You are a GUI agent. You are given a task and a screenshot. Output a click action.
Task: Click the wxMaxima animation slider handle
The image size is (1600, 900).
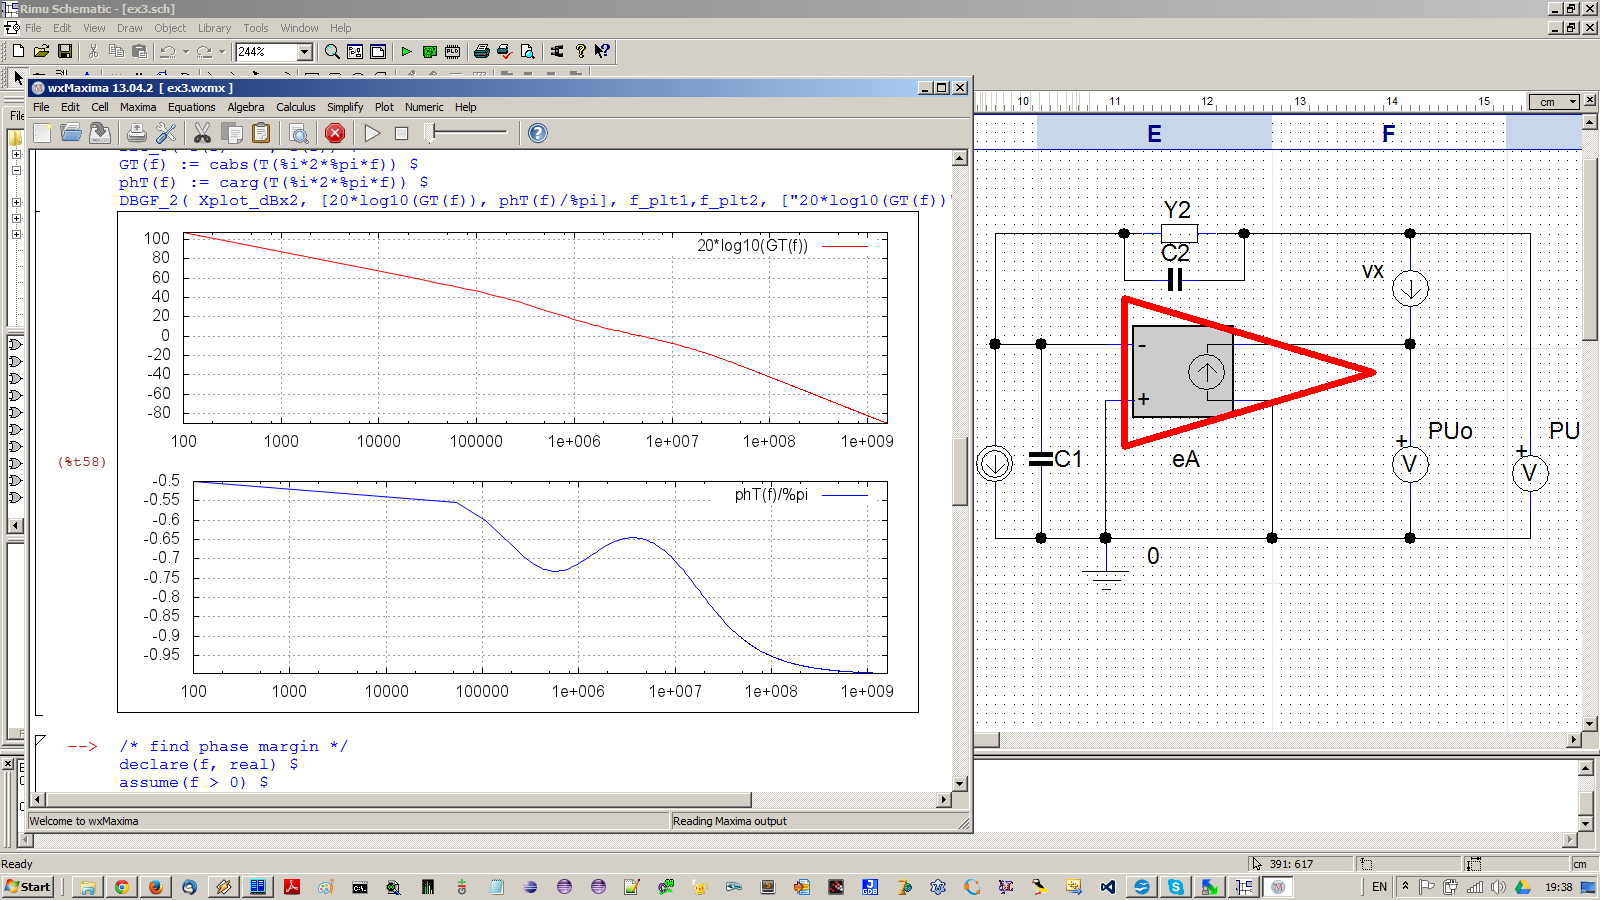[430, 133]
